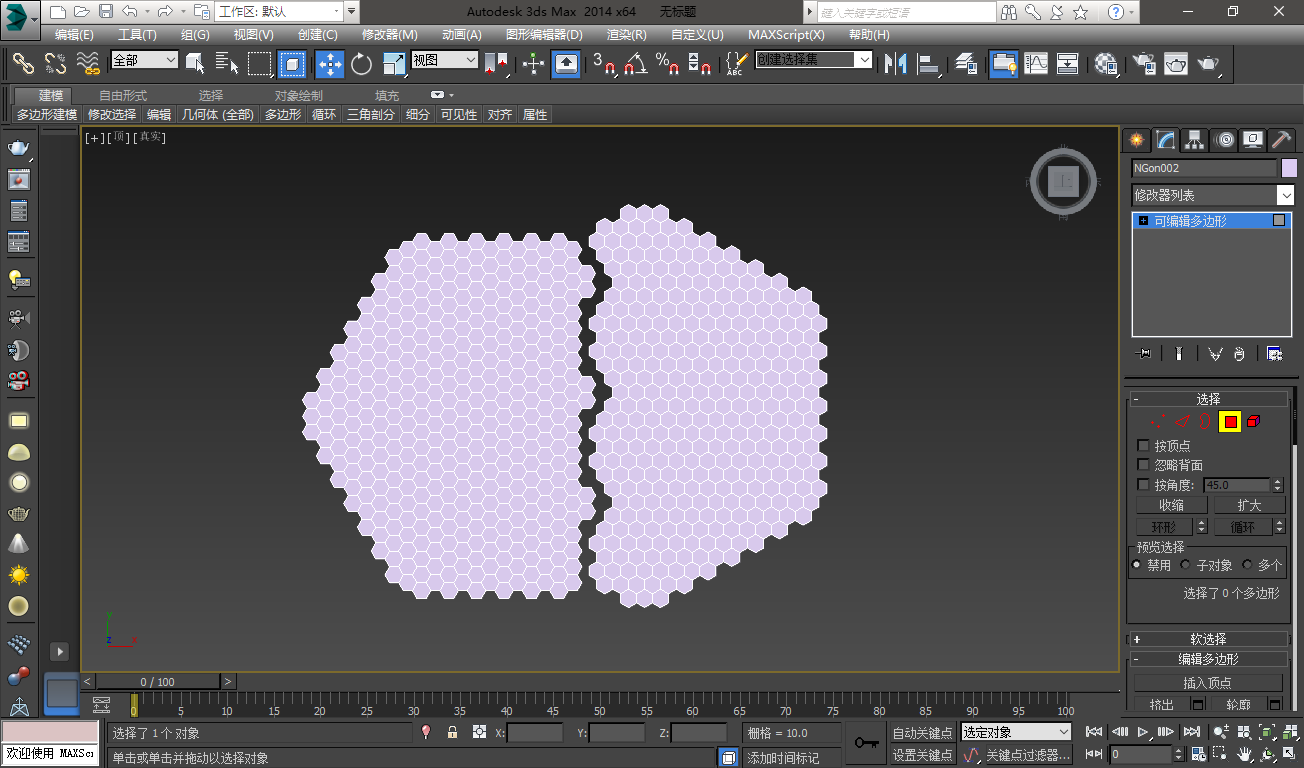Enable the 忽略背面 checkbox

click(x=1144, y=465)
